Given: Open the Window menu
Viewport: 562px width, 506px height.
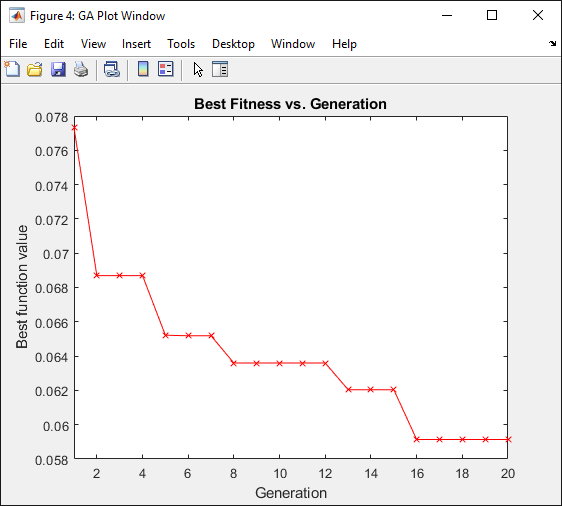Looking at the screenshot, I should click(x=293, y=44).
